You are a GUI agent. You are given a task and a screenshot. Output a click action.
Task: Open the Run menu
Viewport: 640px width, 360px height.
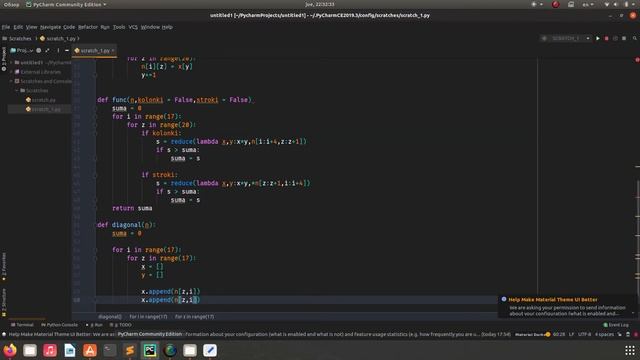point(105,27)
